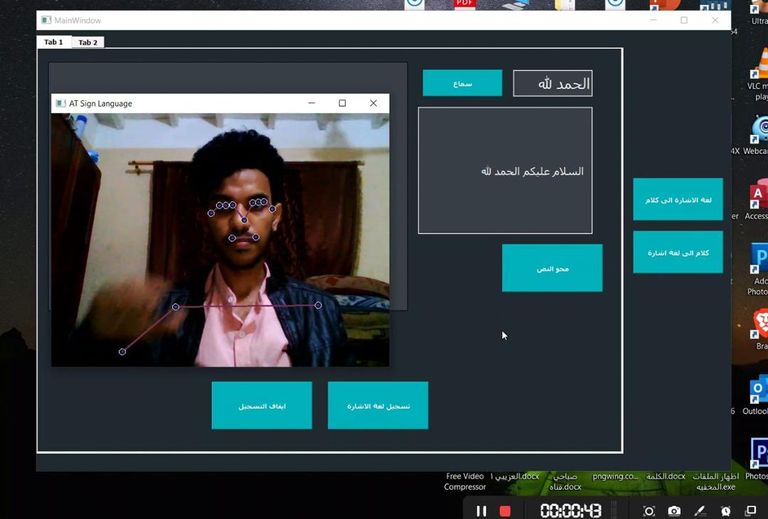Select the pen annotation tool in recorder bar
Image resolution: width=768 pixels, height=519 pixels.
point(700,511)
